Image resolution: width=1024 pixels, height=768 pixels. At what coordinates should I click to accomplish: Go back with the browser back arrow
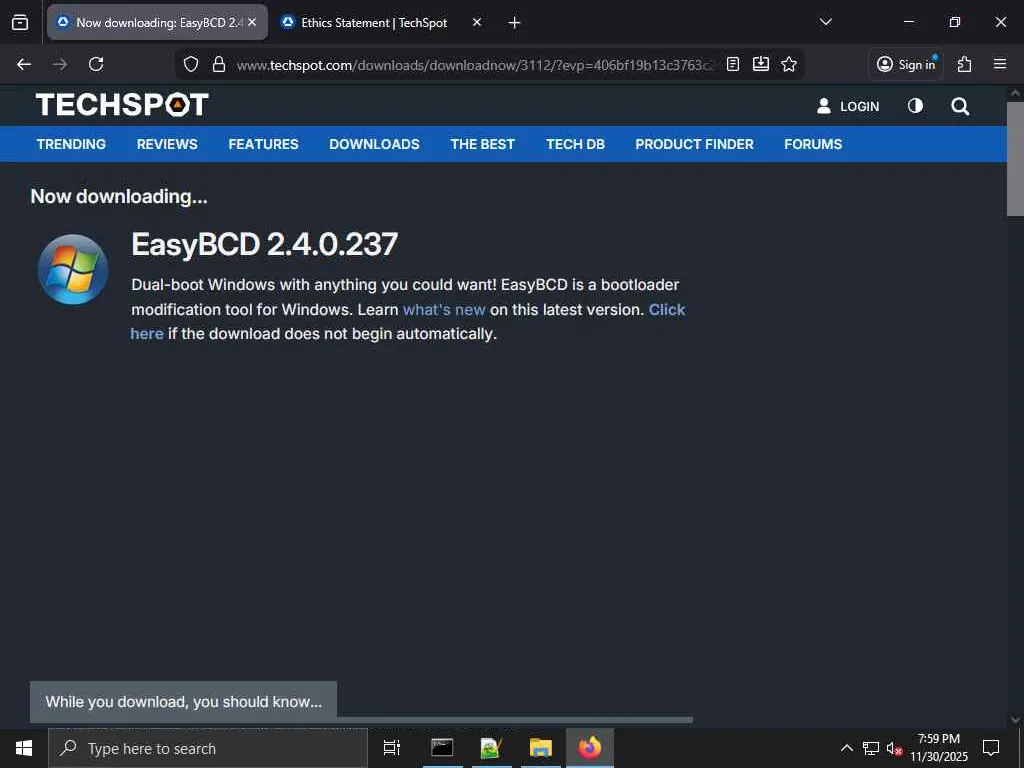(x=24, y=64)
